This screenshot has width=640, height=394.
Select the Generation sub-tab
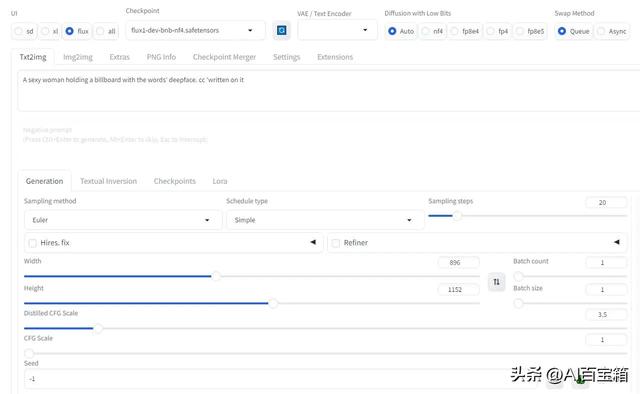44,181
